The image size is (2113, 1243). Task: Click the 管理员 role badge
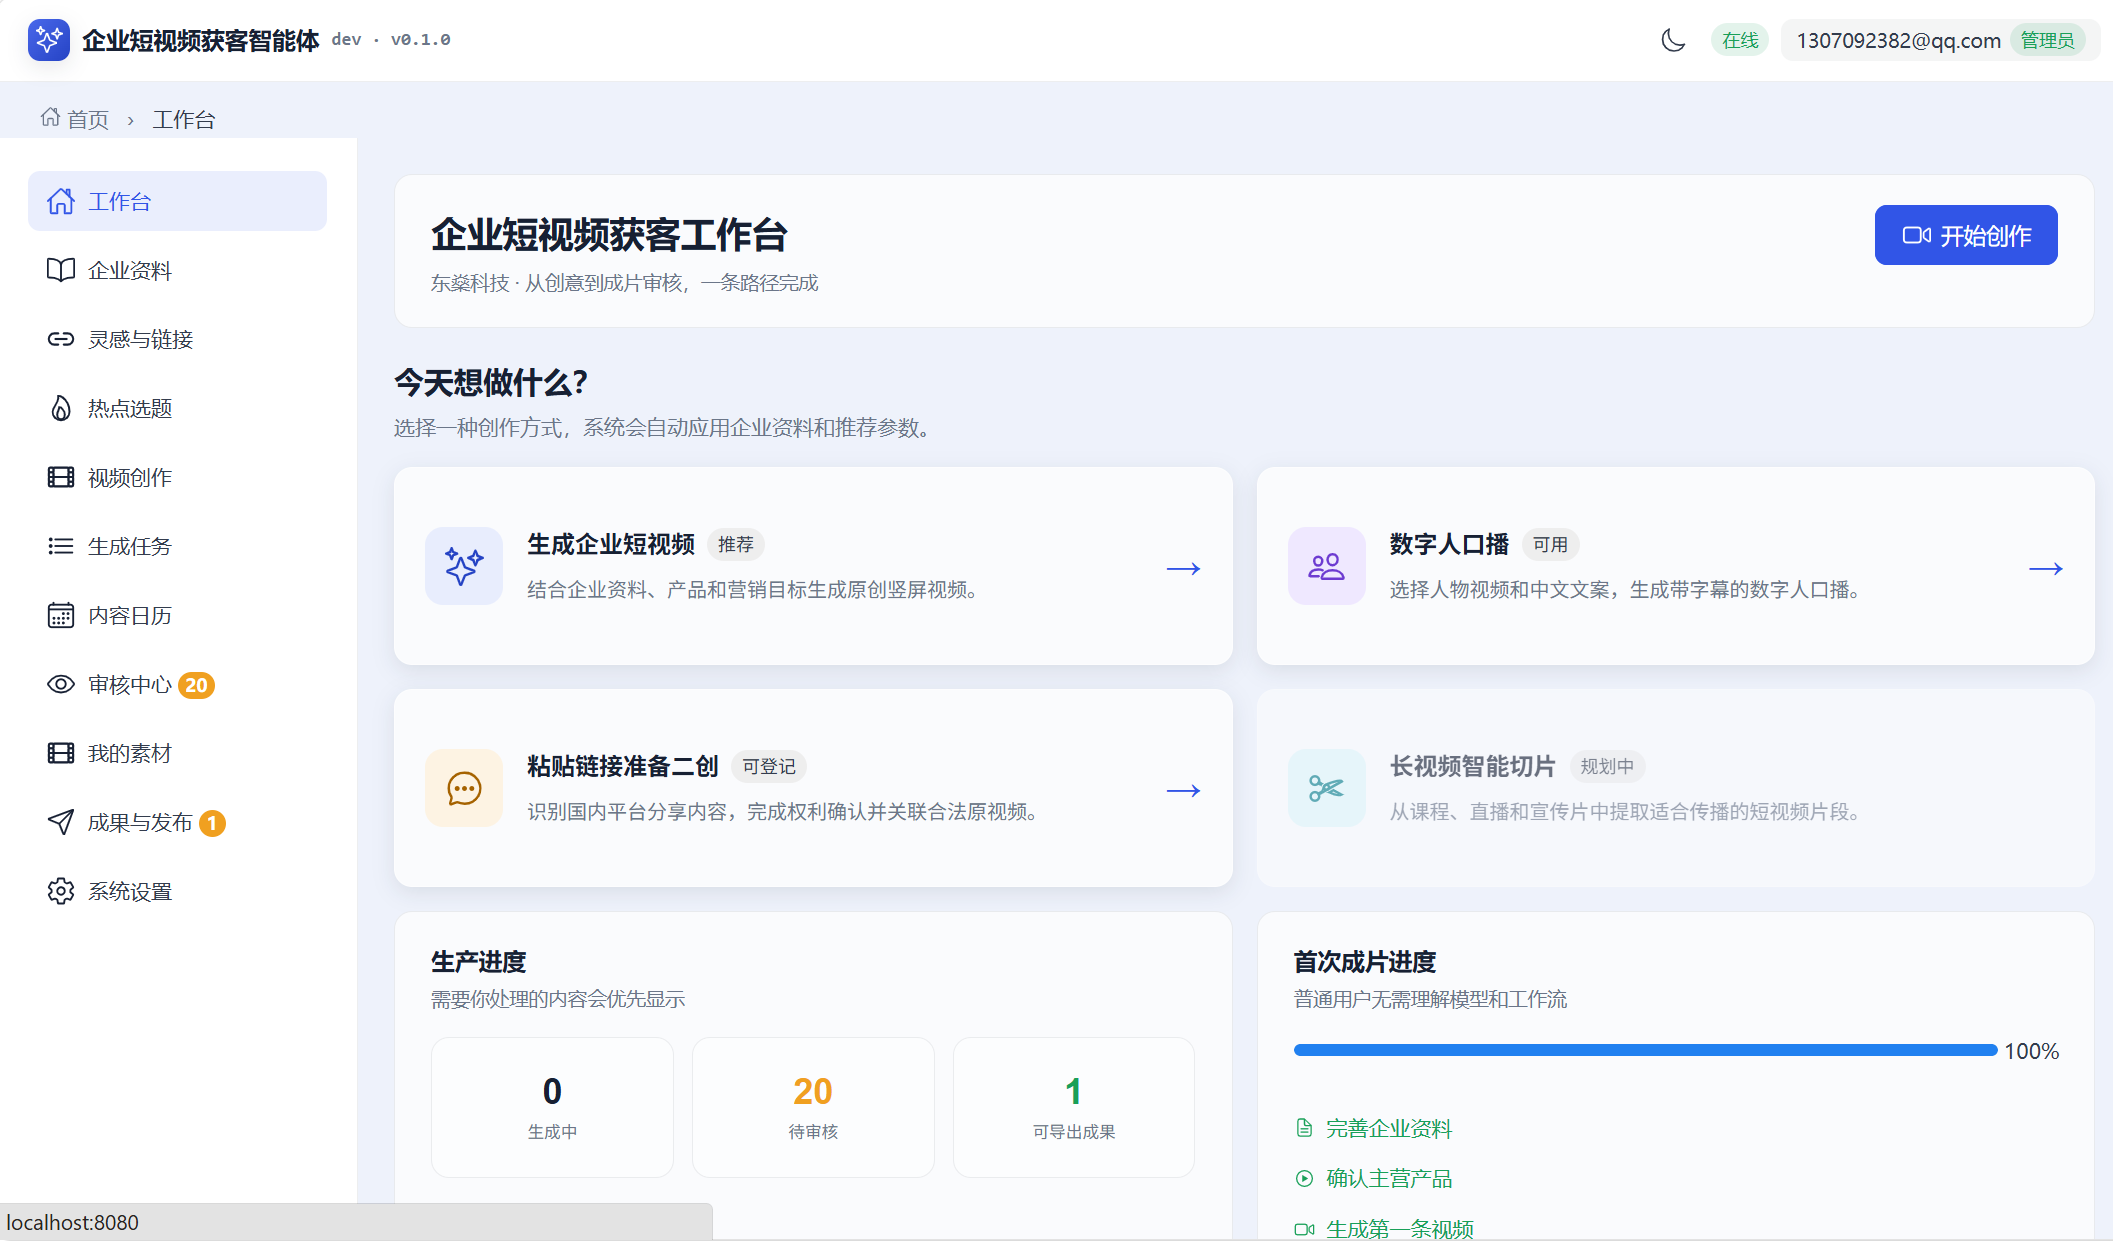click(2047, 40)
